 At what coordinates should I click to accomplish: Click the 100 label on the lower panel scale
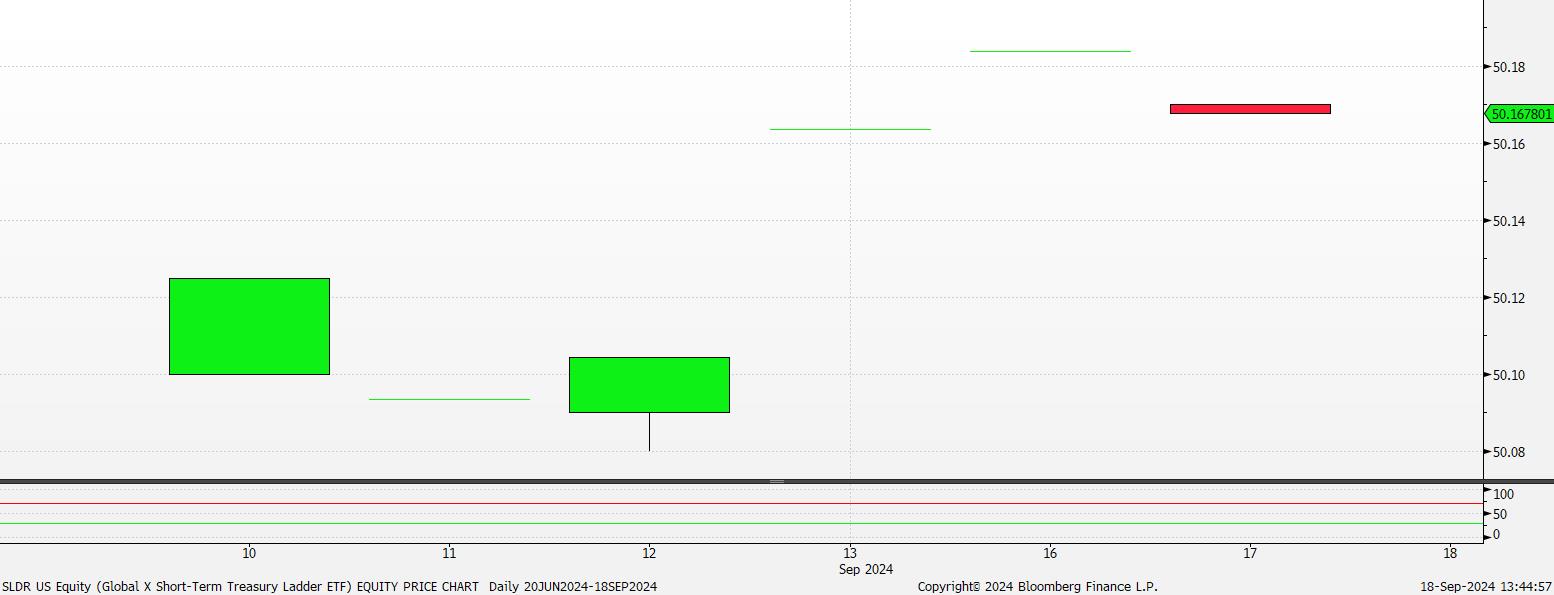[x=1503, y=494]
